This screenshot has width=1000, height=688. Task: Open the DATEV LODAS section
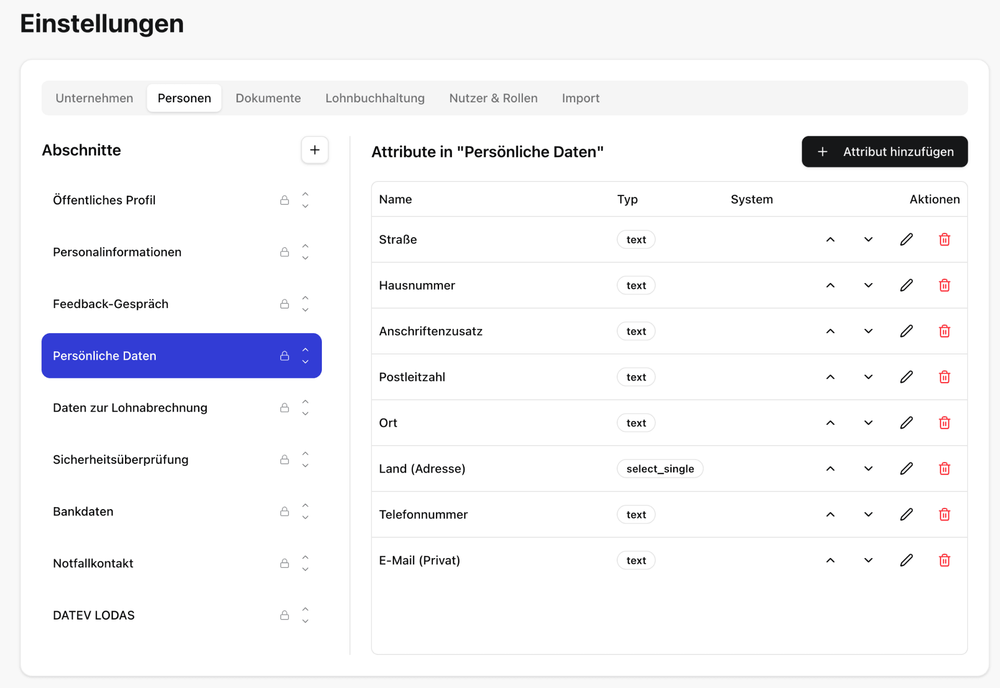93,616
